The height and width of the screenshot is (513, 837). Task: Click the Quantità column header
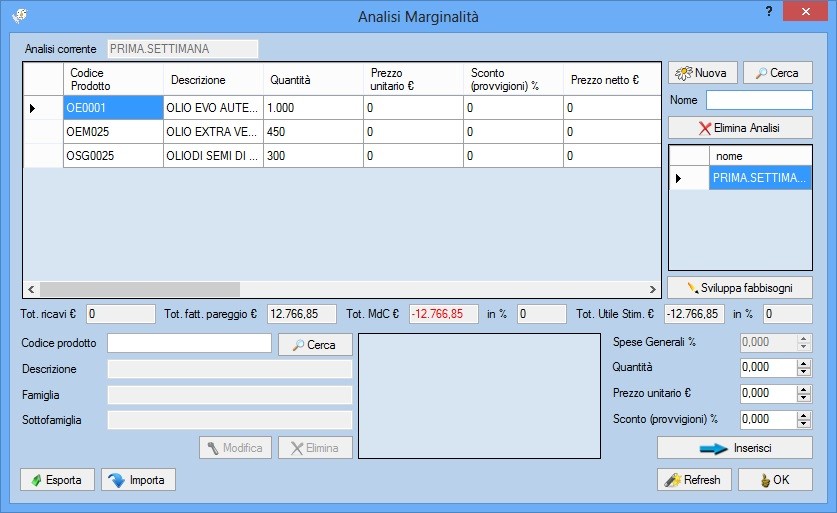[x=312, y=80]
